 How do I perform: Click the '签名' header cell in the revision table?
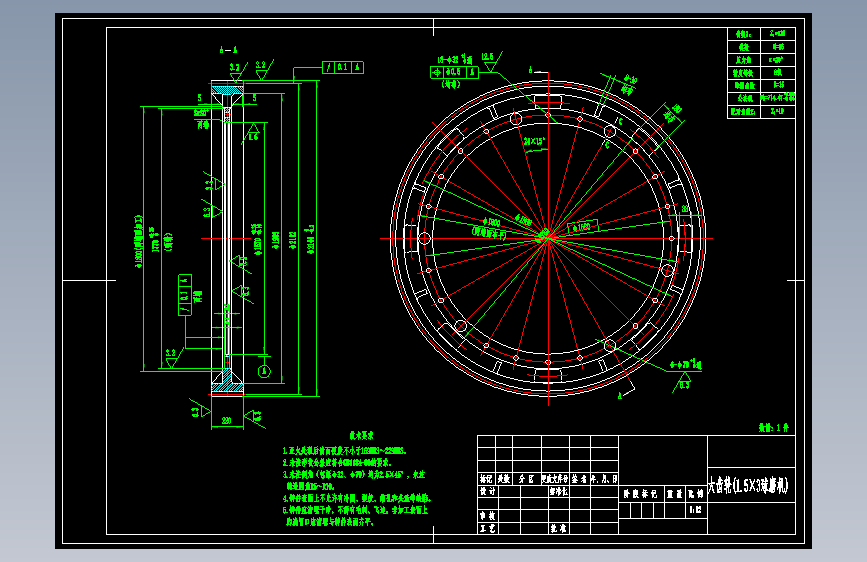pos(578,479)
